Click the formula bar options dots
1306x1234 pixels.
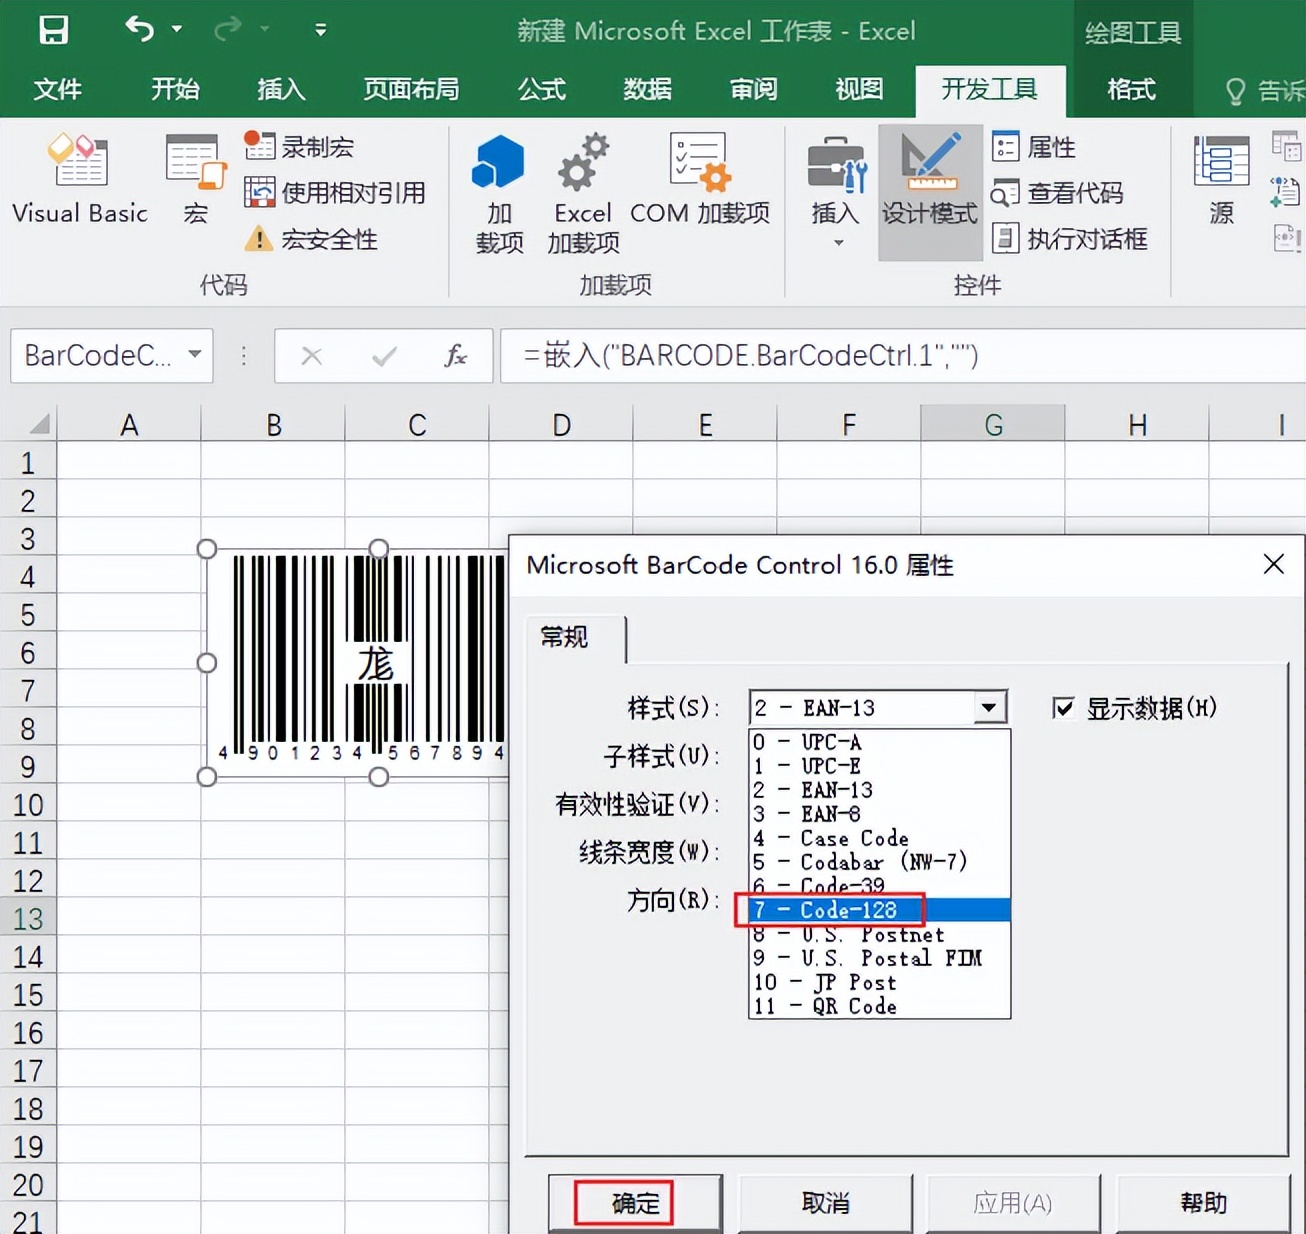pyautogui.click(x=243, y=355)
